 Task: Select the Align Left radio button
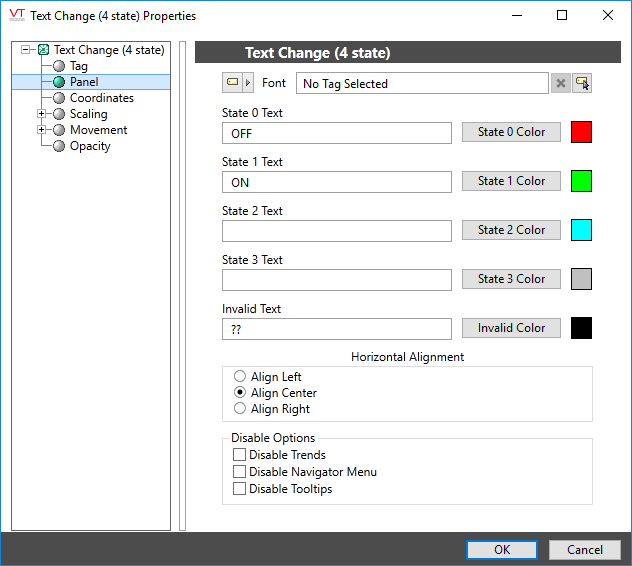point(239,377)
